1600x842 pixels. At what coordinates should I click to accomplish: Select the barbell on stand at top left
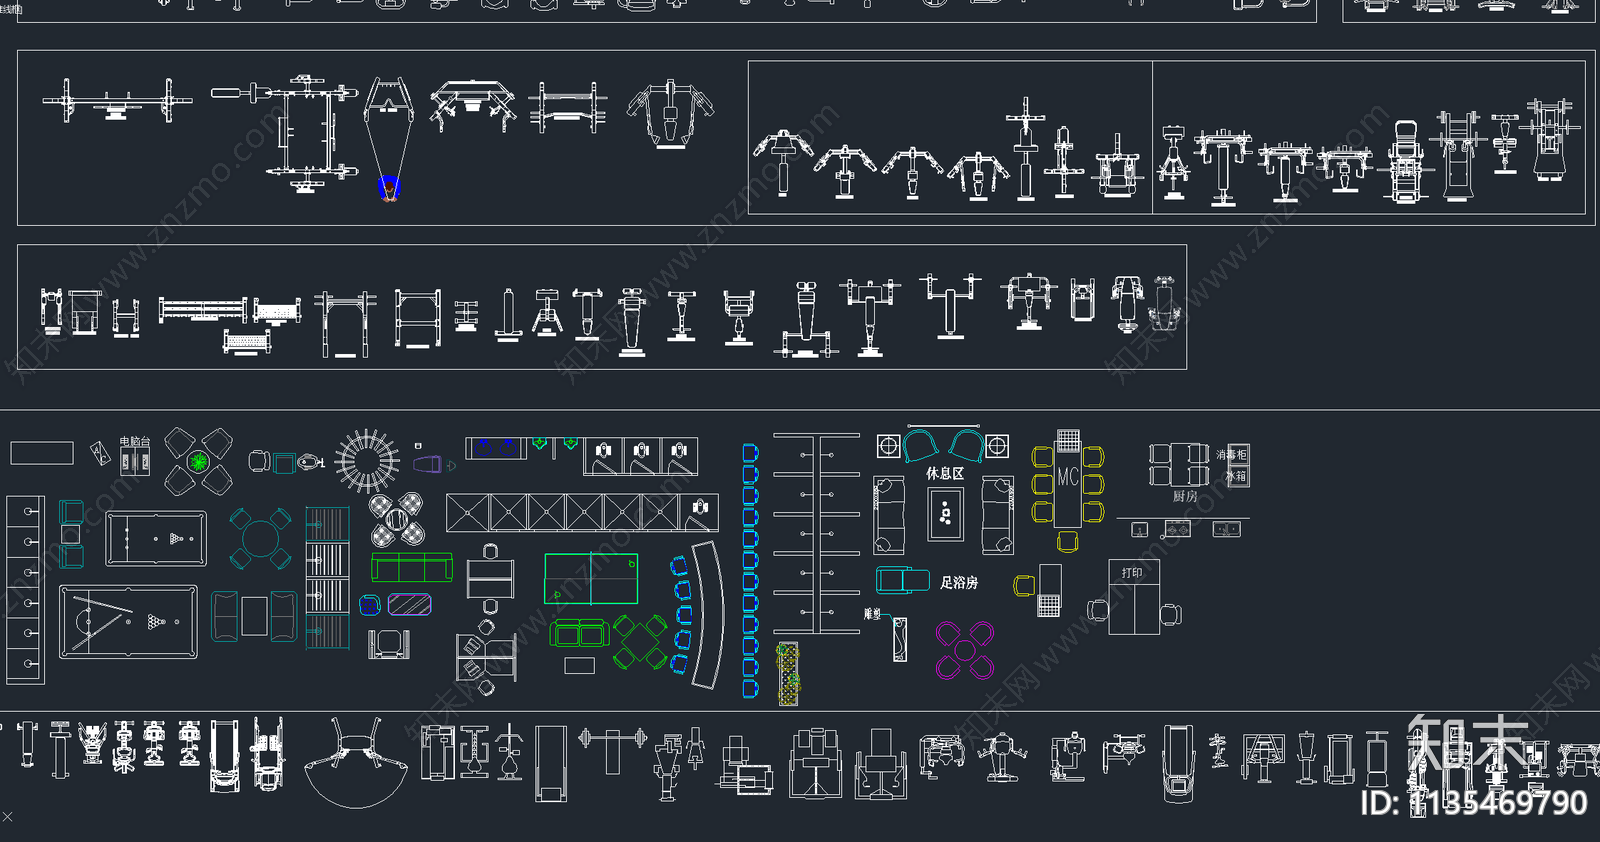118,101
